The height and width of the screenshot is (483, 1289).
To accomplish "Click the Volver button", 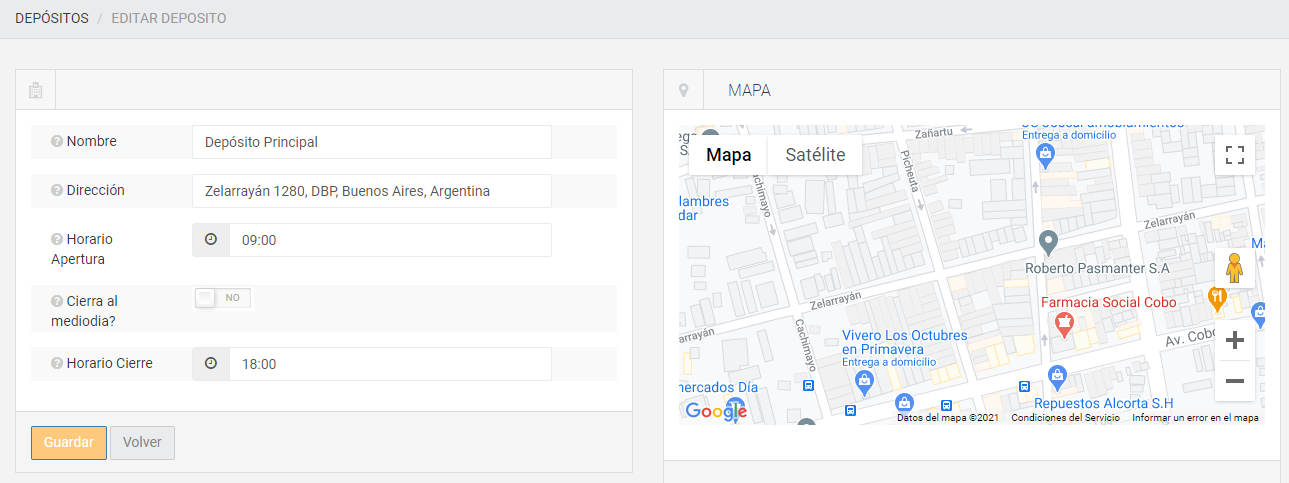I will coord(142,443).
